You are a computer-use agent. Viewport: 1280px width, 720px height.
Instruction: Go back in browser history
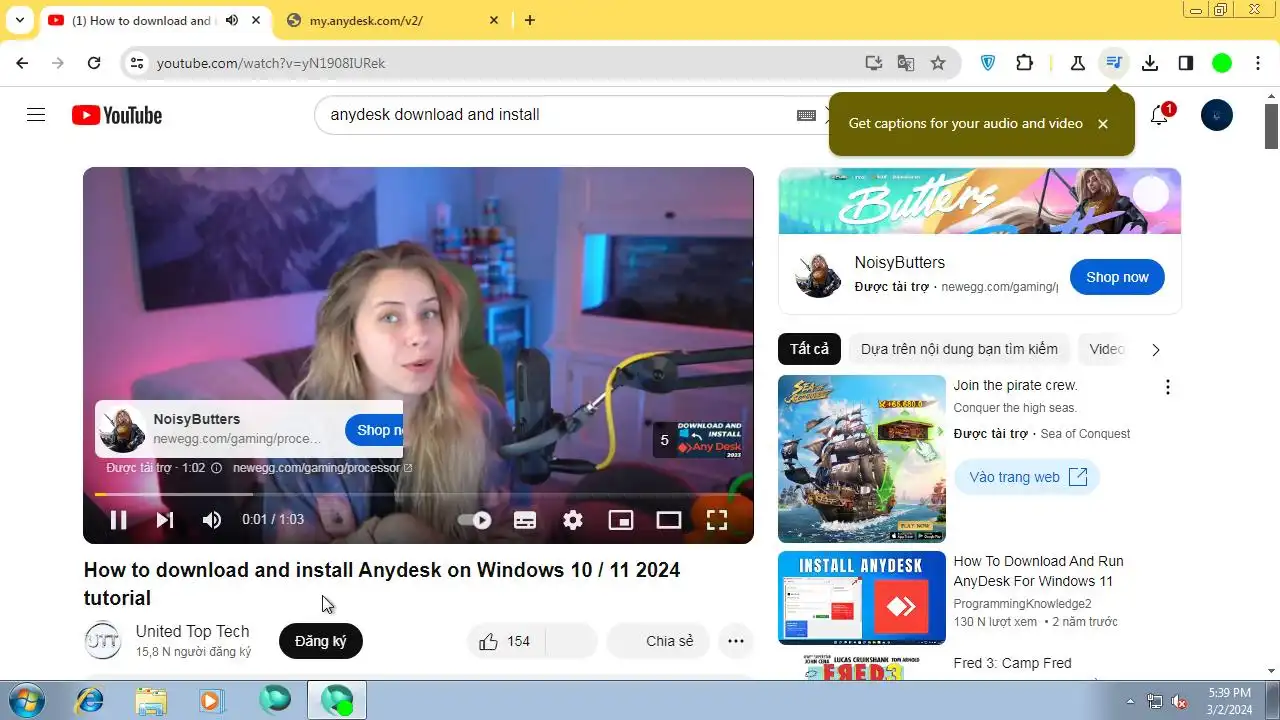(22, 63)
